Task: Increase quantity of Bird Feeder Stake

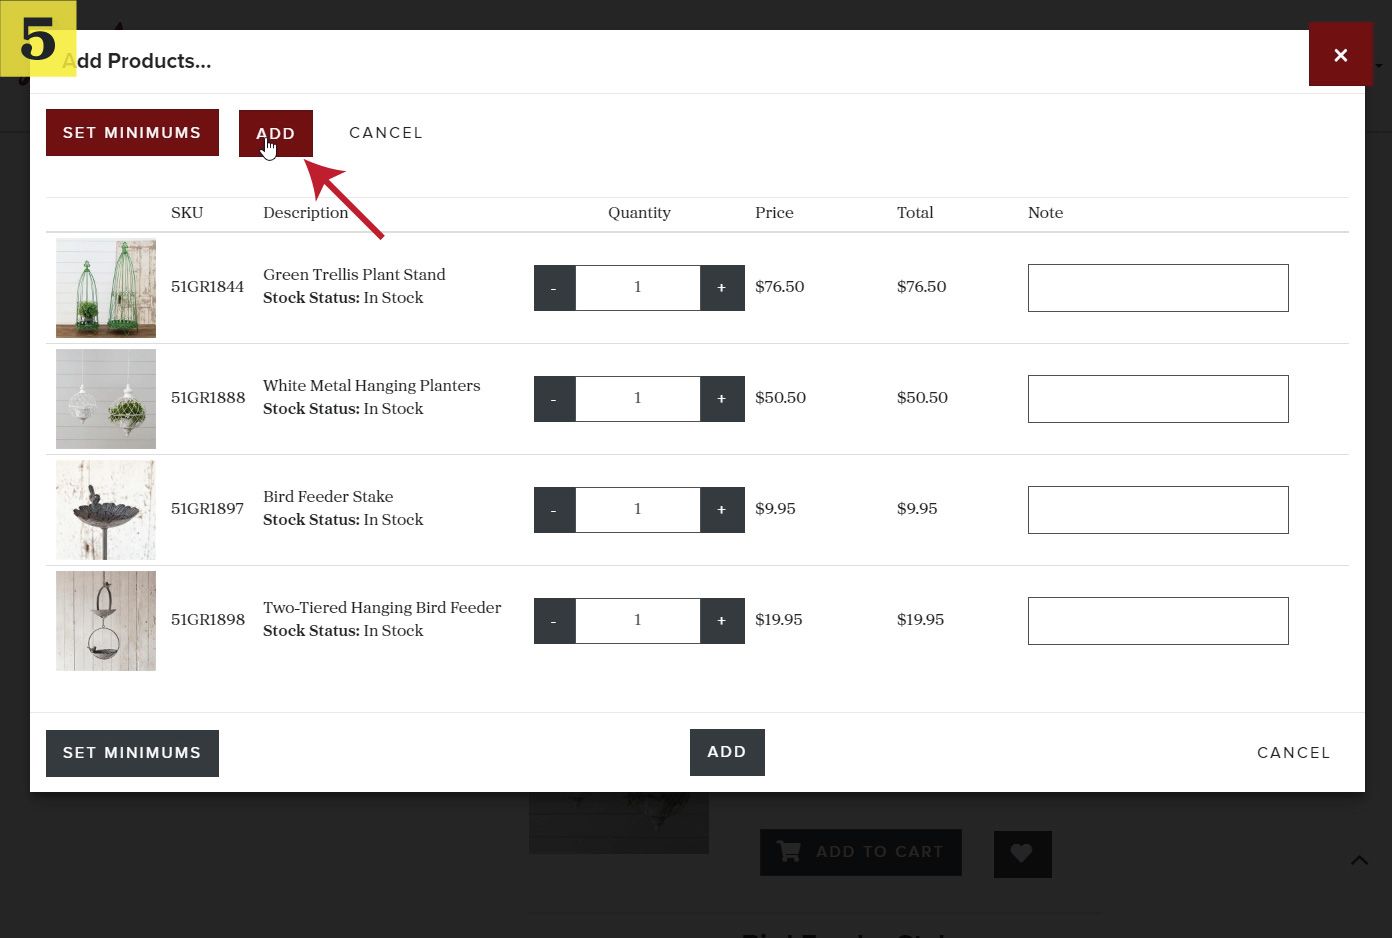Action: pyautogui.click(x=722, y=510)
